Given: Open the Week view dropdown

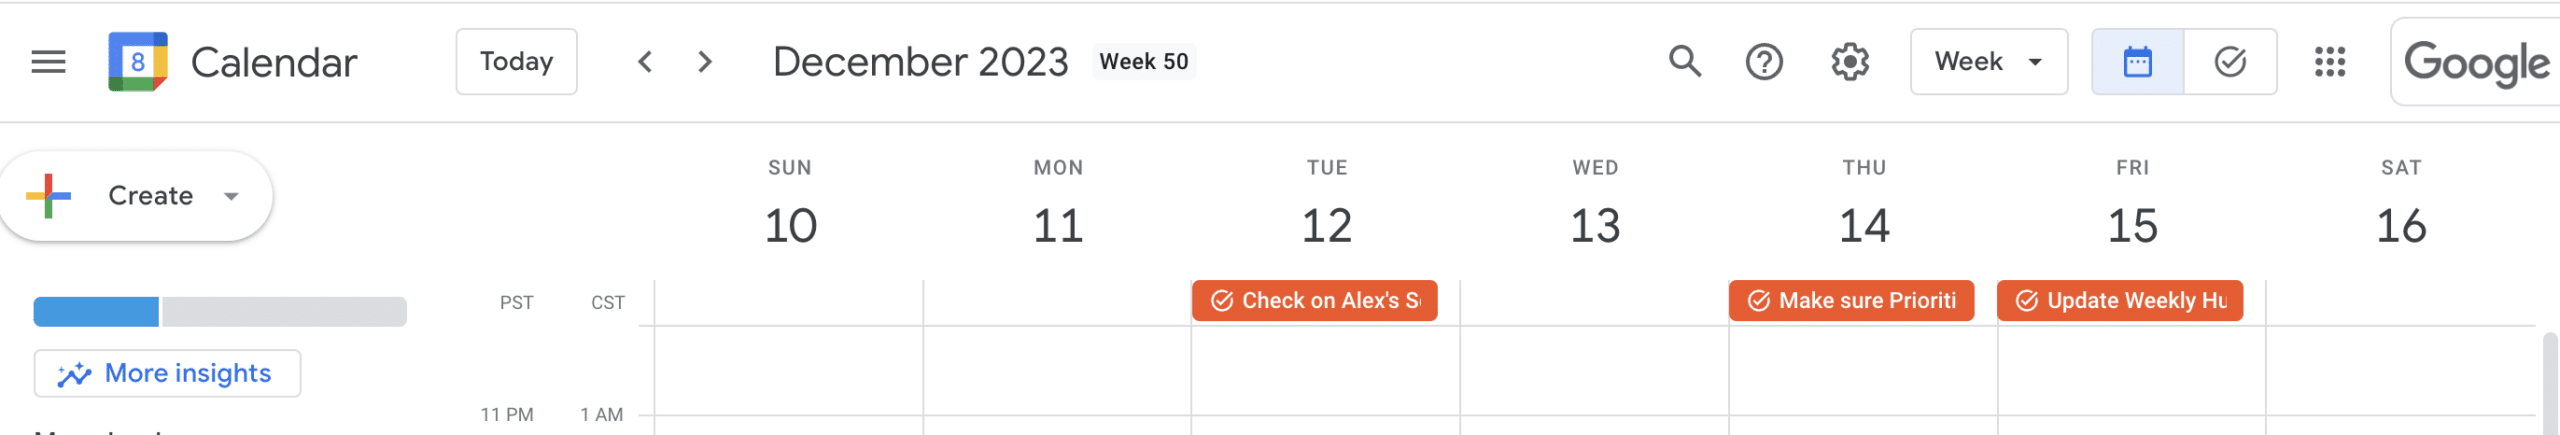Looking at the screenshot, I should coord(1988,62).
